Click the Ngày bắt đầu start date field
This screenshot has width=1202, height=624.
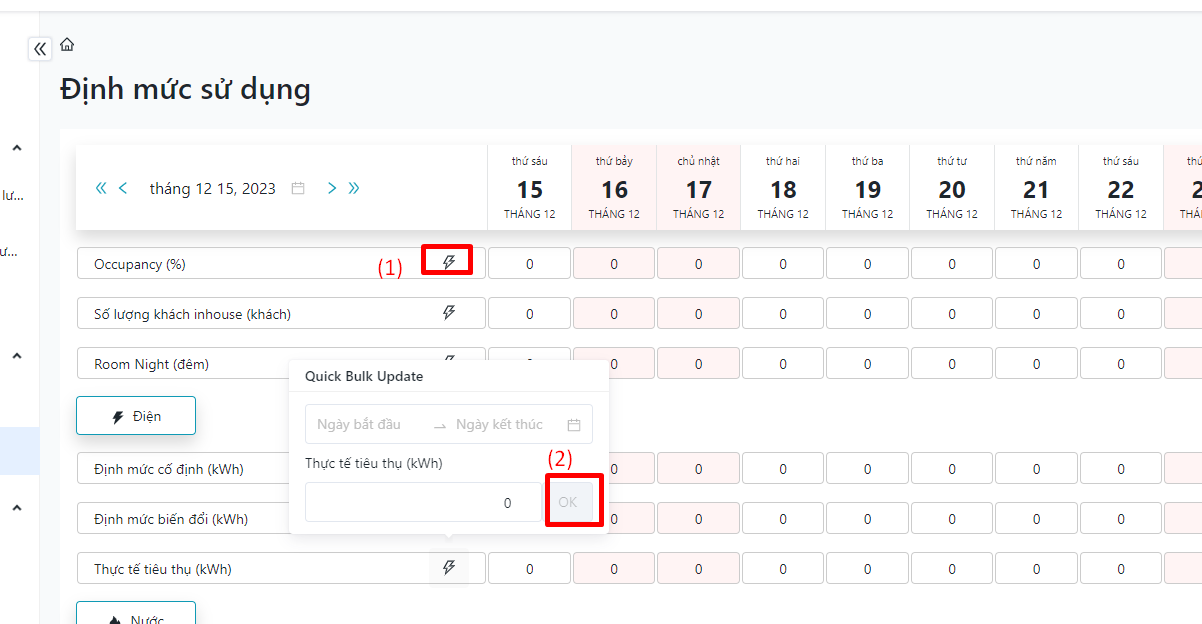(360, 425)
